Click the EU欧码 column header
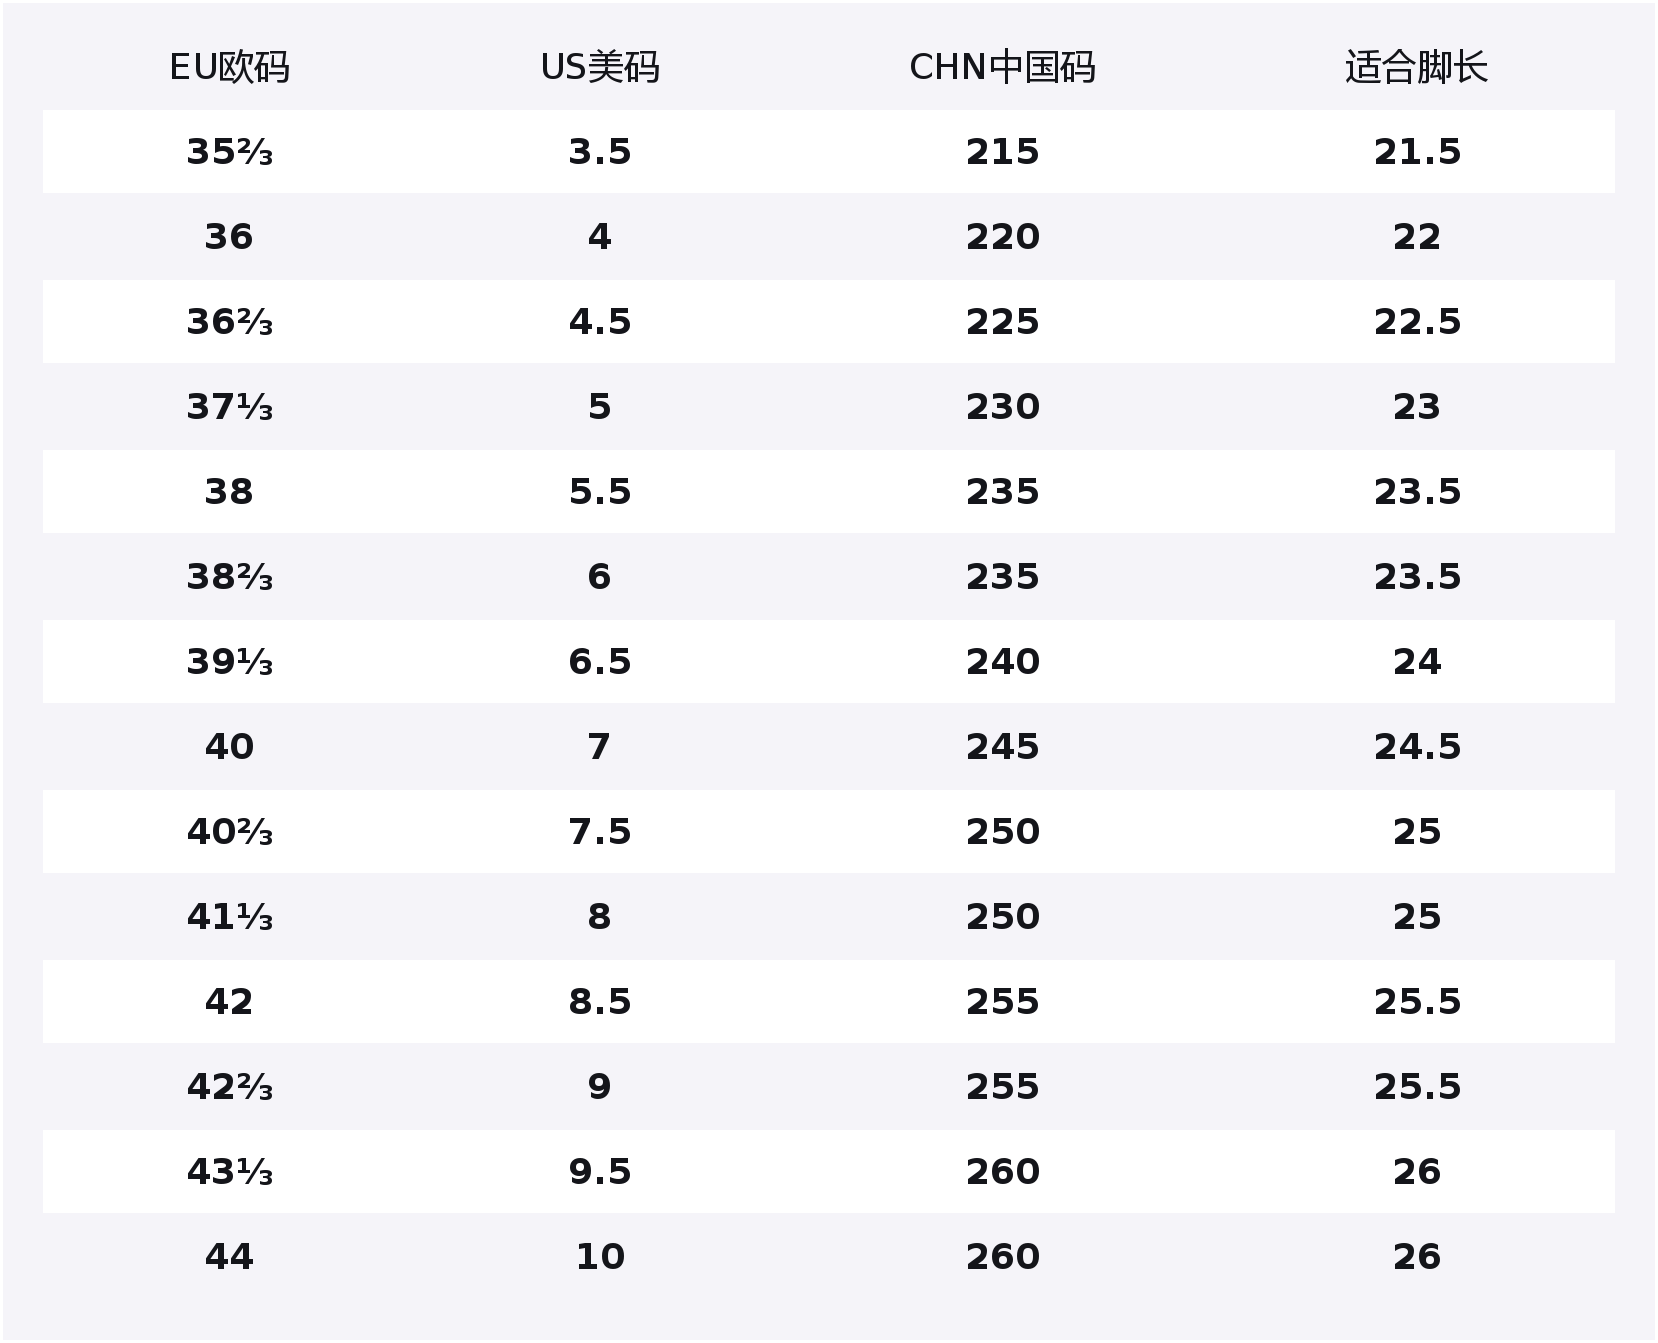Viewport: 1658px width, 1343px height. [x=229, y=67]
